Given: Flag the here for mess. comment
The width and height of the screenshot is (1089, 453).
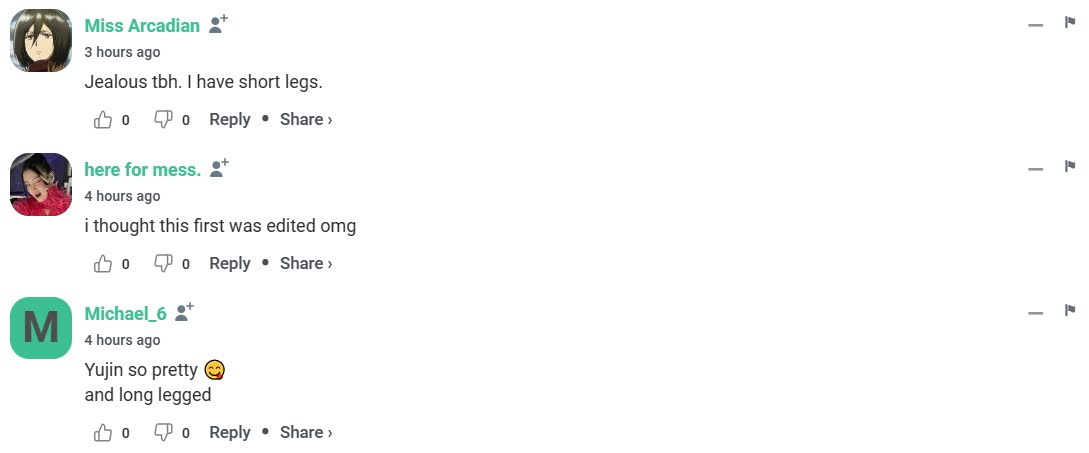Looking at the screenshot, I should [x=1070, y=167].
